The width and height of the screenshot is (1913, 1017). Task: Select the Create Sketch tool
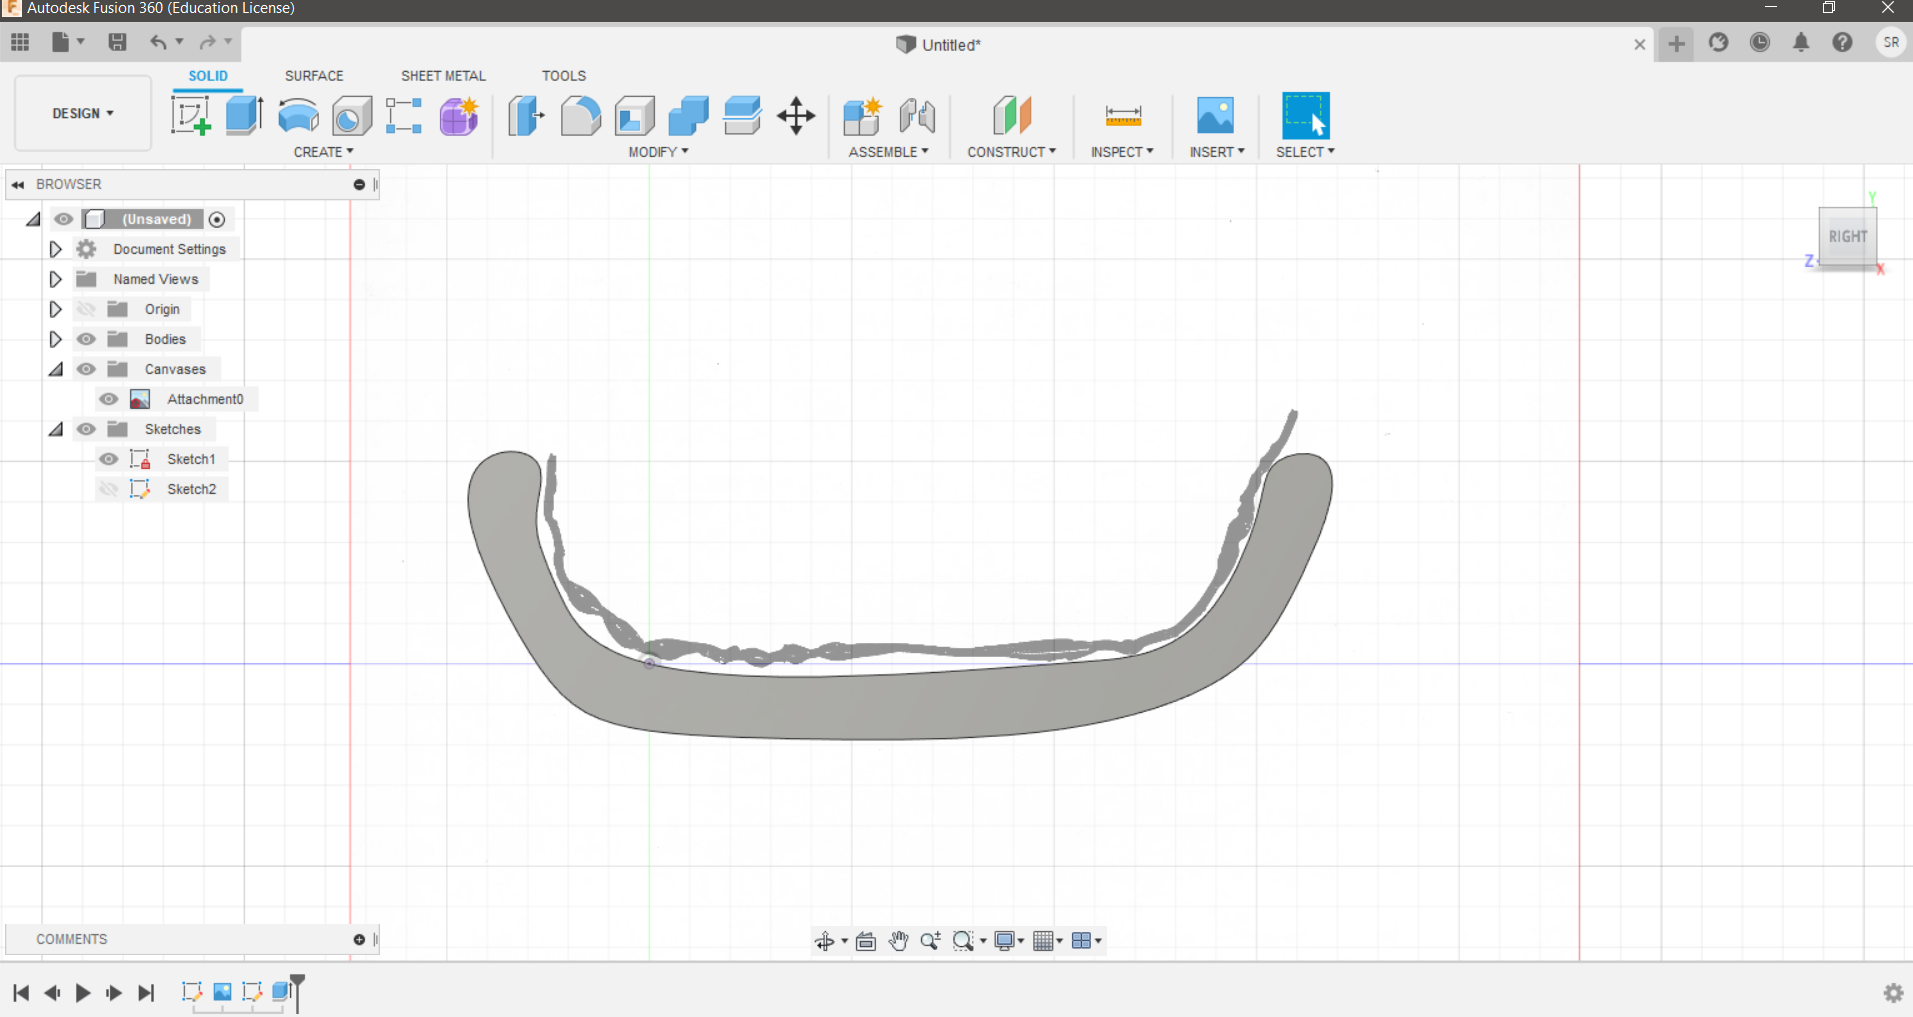tap(192, 115)
